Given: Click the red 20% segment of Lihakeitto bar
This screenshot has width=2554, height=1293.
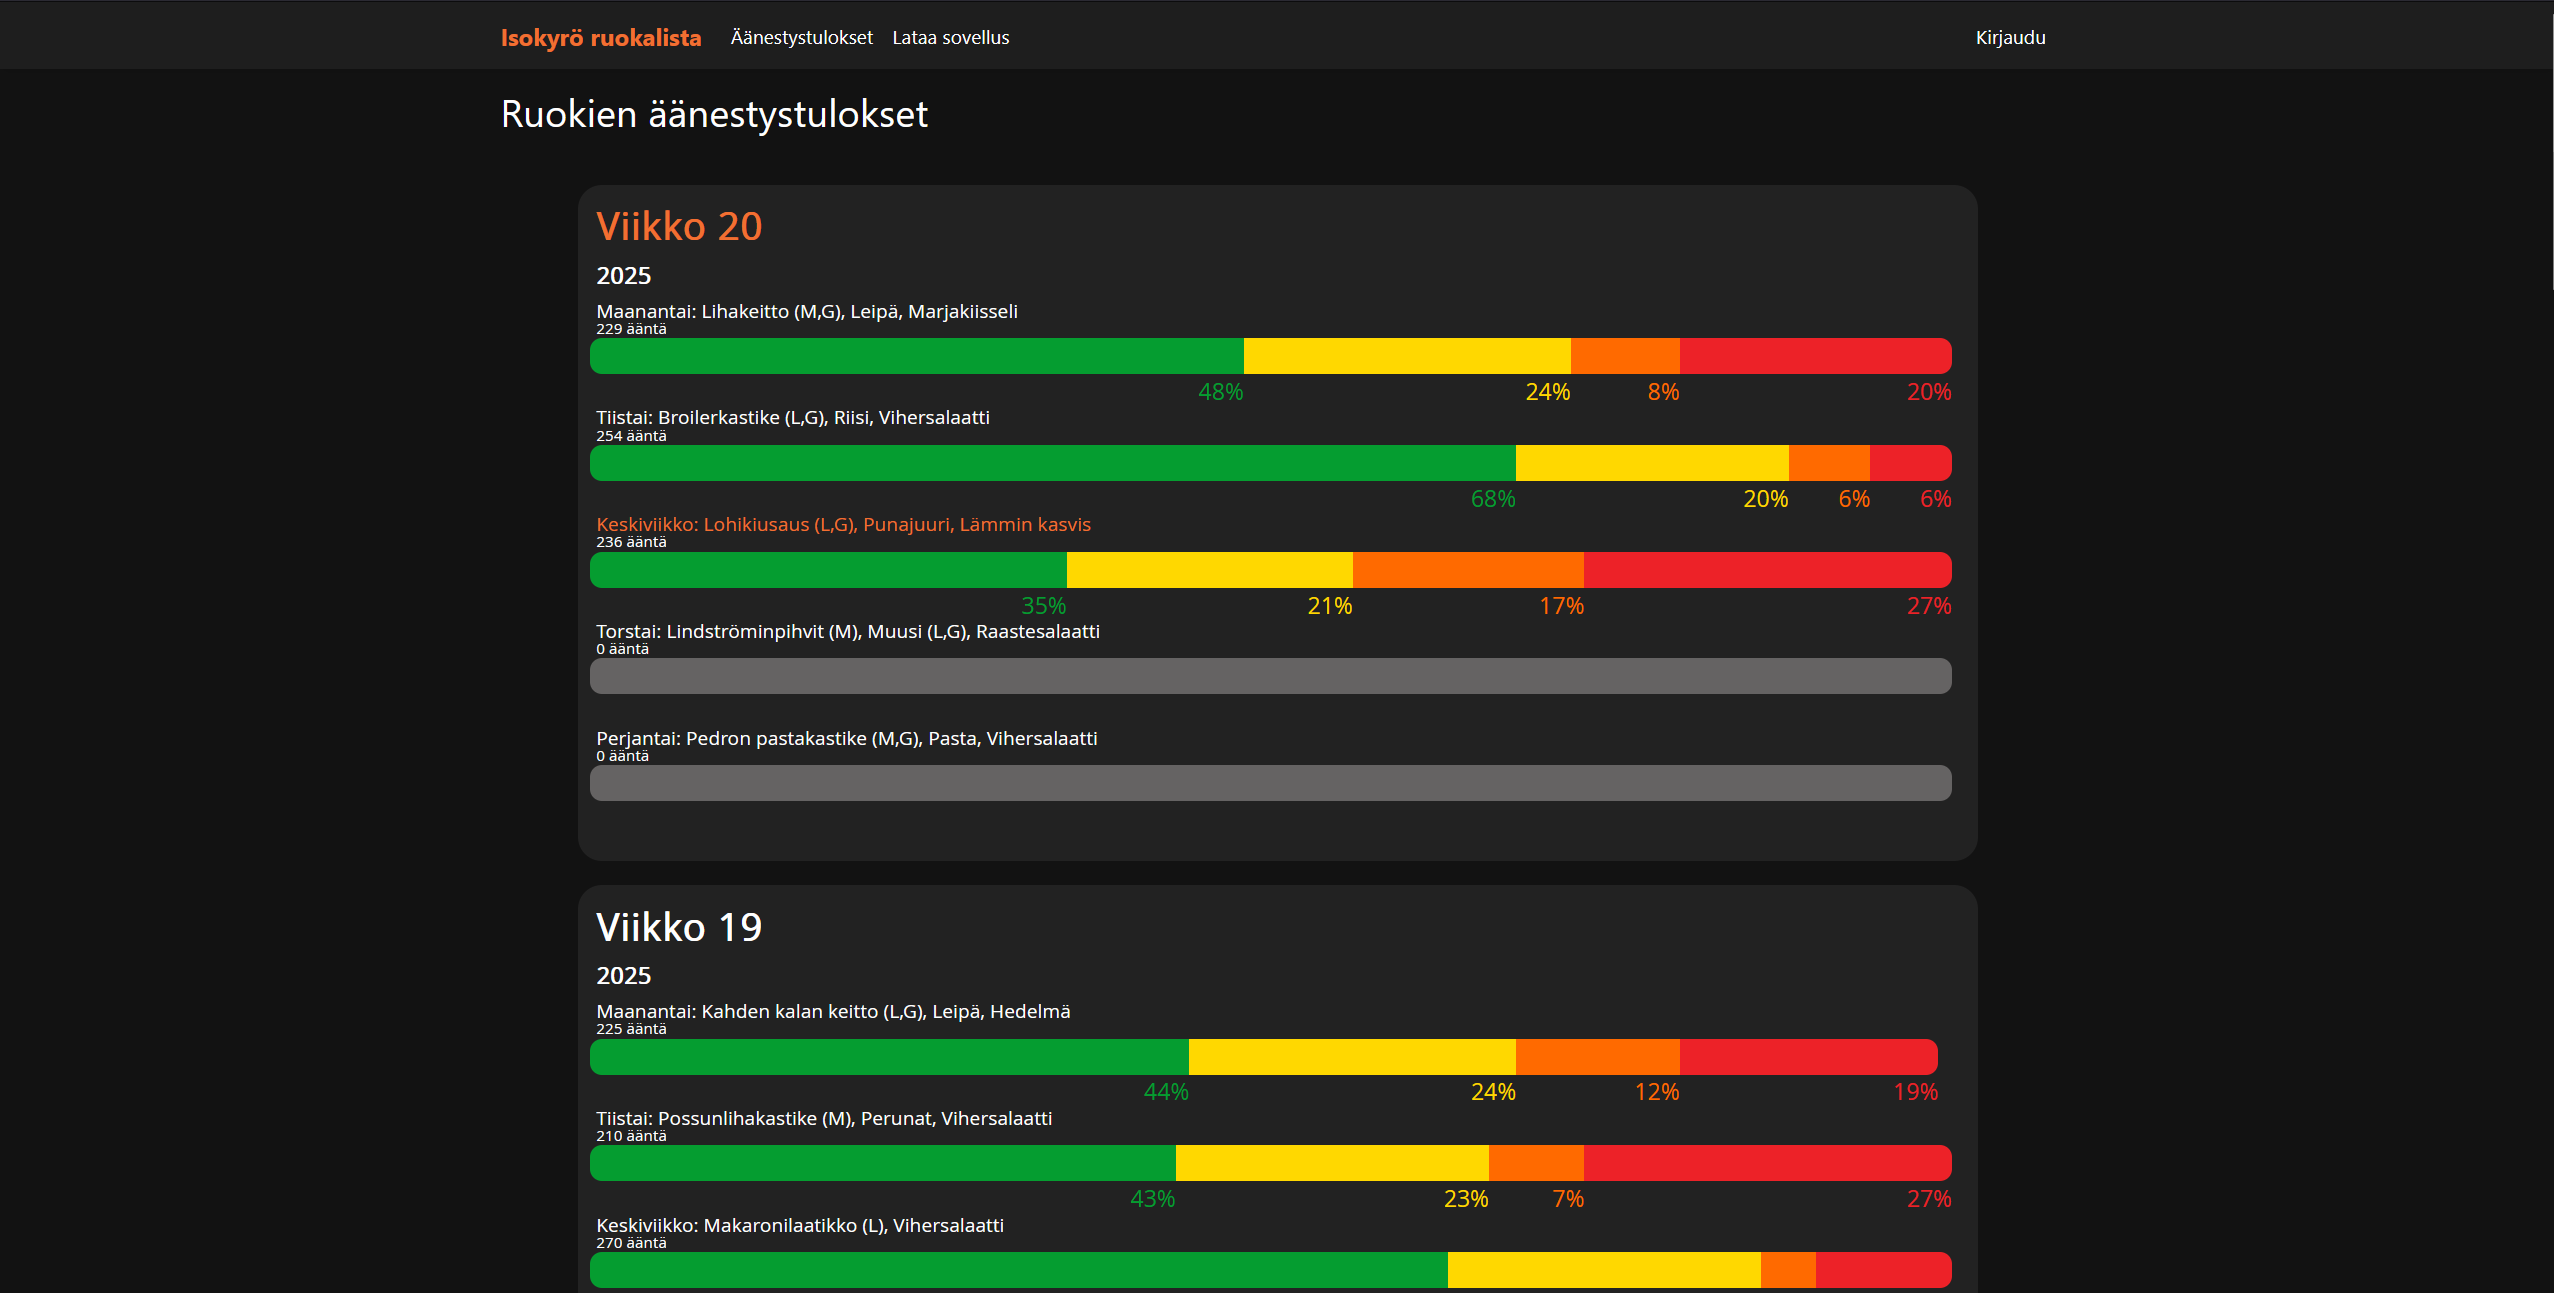Looking at the screenshot, I should click(x=1814, y=356).
